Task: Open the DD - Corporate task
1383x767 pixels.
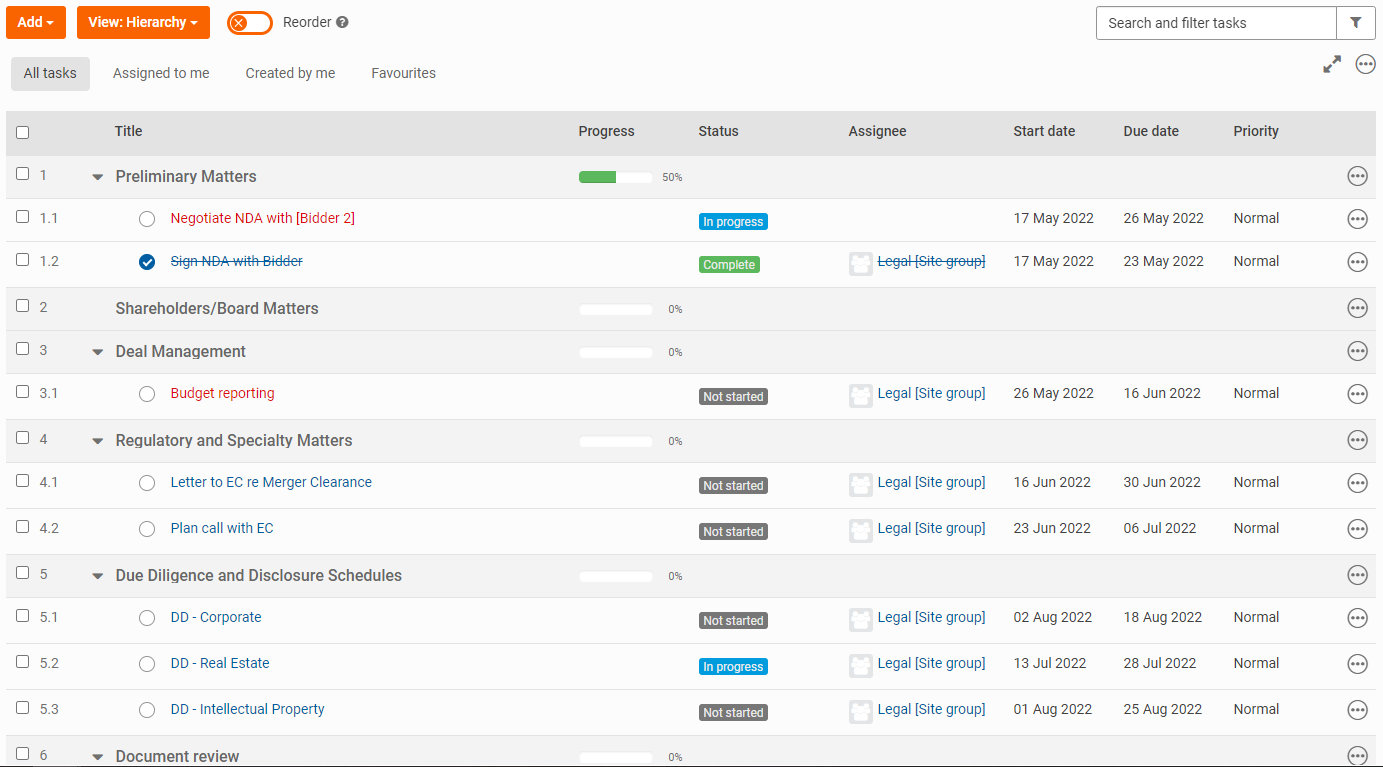Action: click(216, 617)
